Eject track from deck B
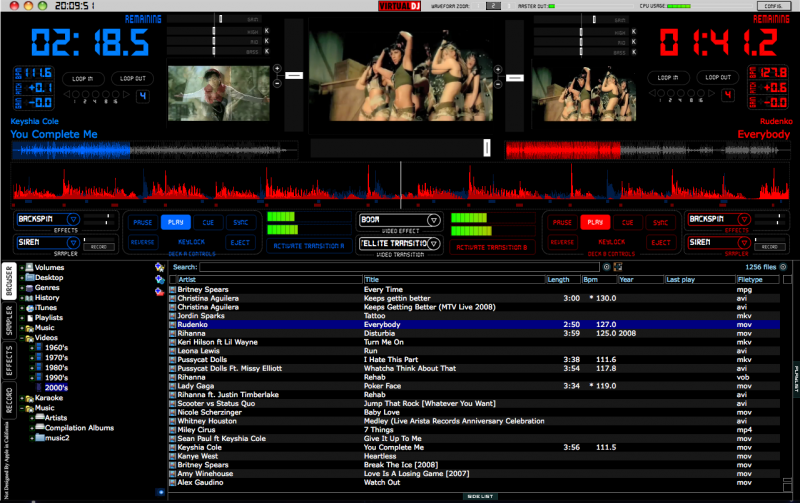800x503 pixels. tap(661, 243)
